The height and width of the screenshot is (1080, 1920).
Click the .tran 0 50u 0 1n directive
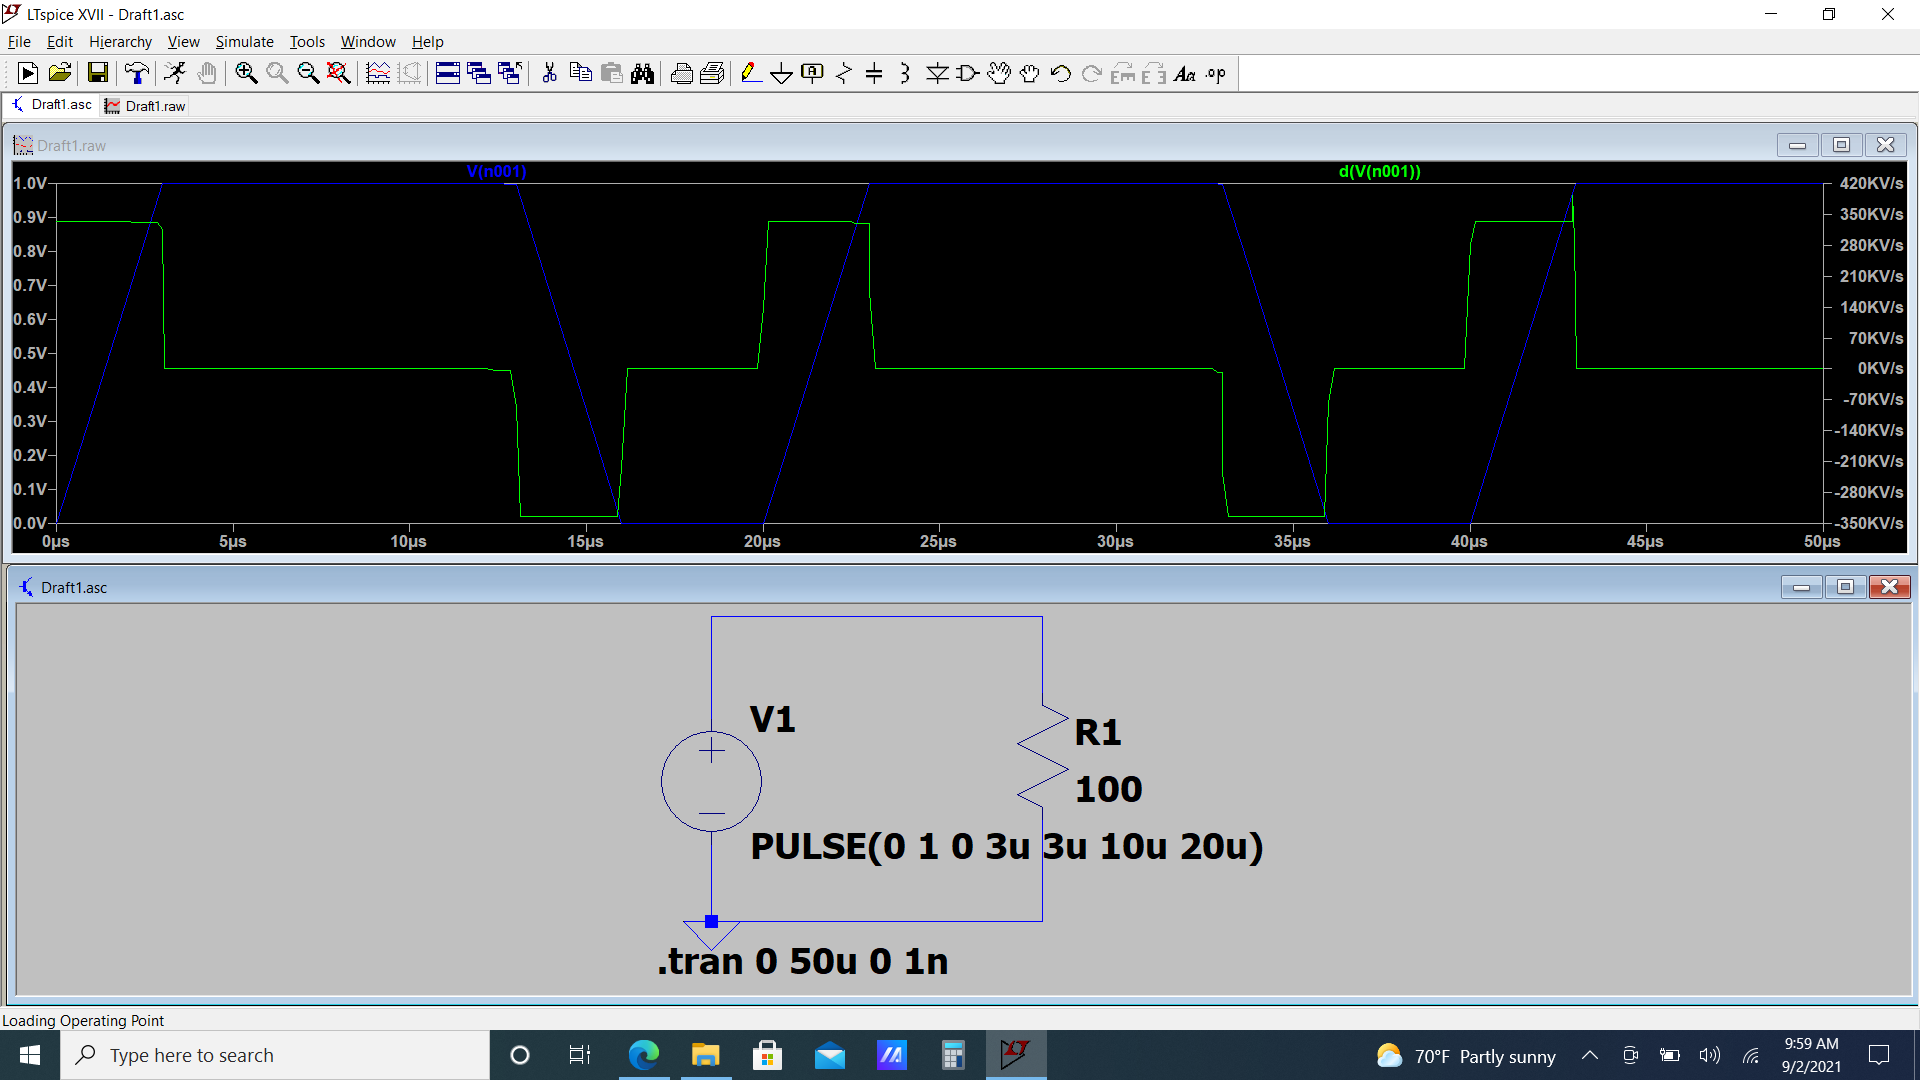coord(803,961)
